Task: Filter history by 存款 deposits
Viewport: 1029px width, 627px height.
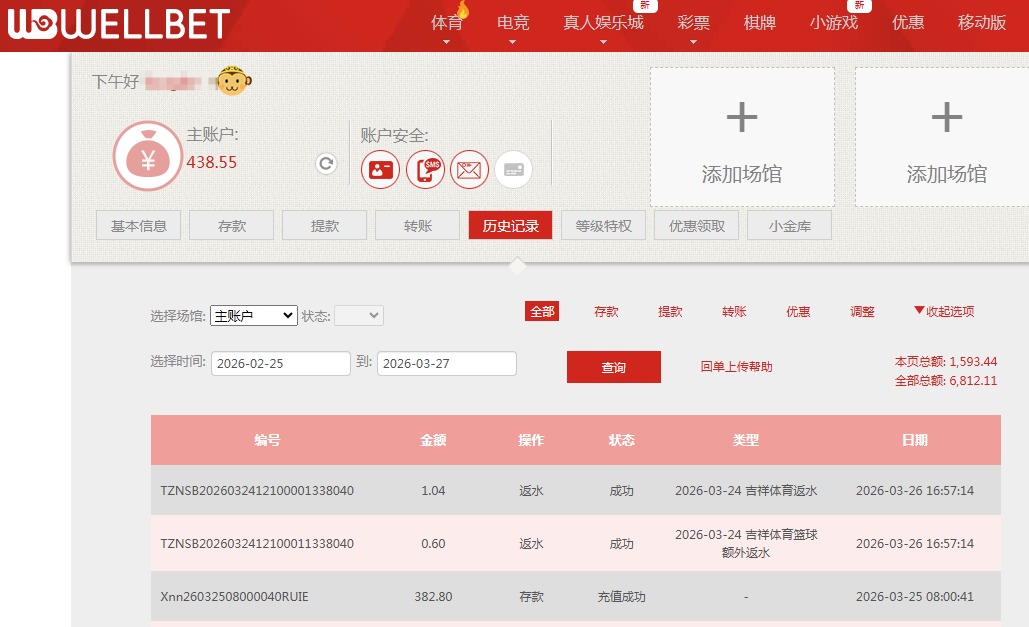Action: tap(606, 311)
